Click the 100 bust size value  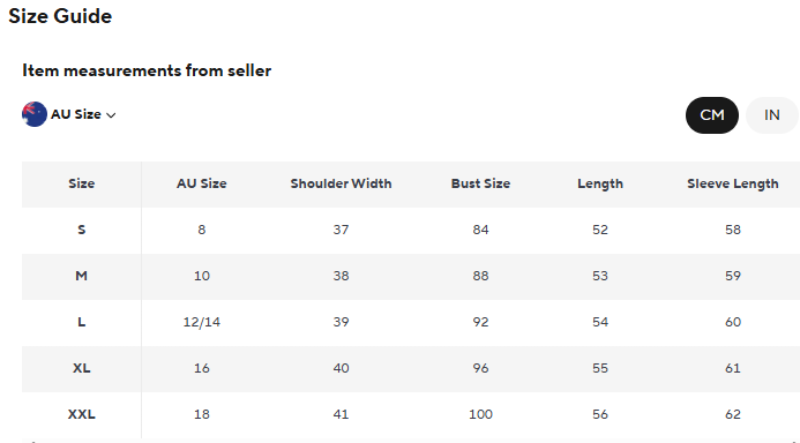481,414
